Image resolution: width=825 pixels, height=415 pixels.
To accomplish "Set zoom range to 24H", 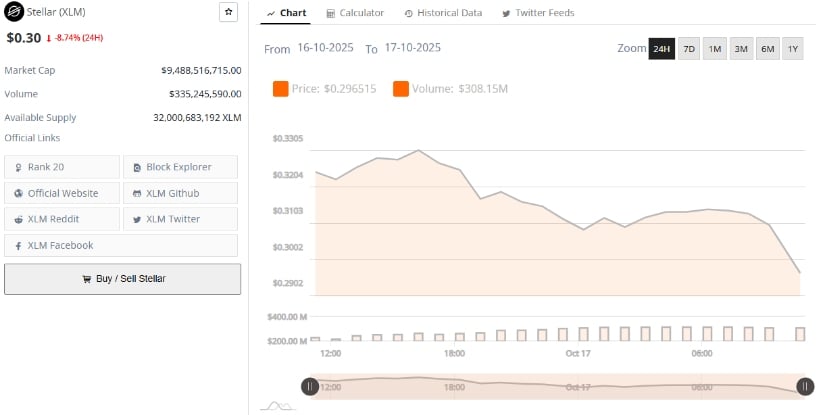I will [661, 49].
